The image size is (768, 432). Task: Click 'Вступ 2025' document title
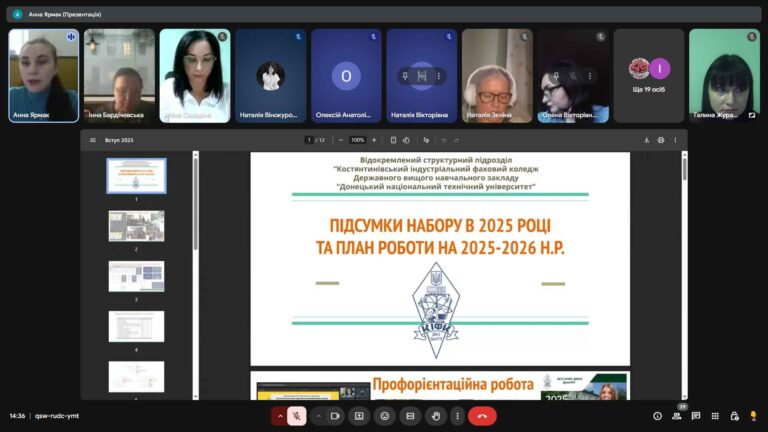pyautogui.click(x=119, y=140)
